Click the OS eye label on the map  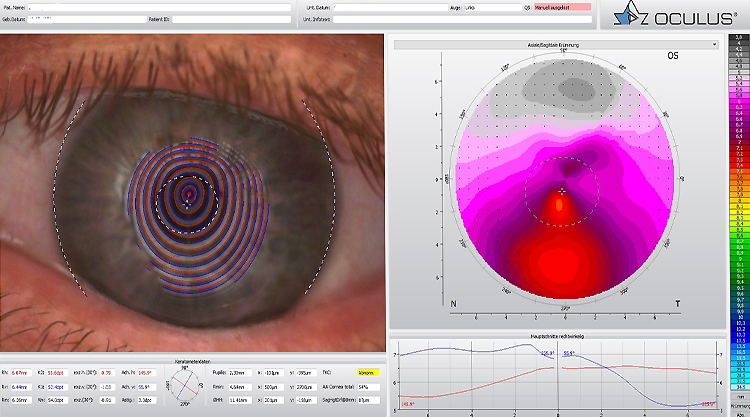tap(672, 57)
